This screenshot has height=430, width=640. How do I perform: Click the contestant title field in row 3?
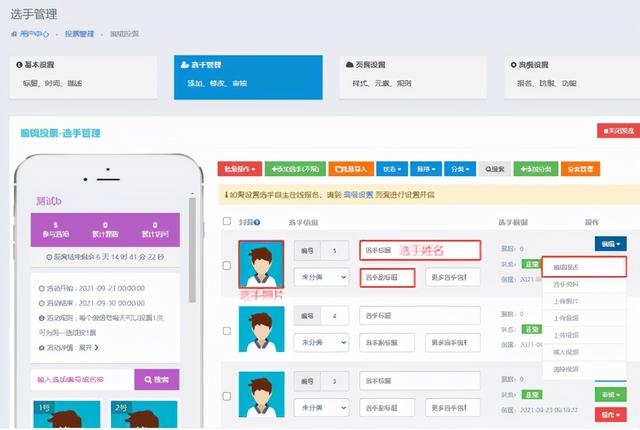[420, 381]
